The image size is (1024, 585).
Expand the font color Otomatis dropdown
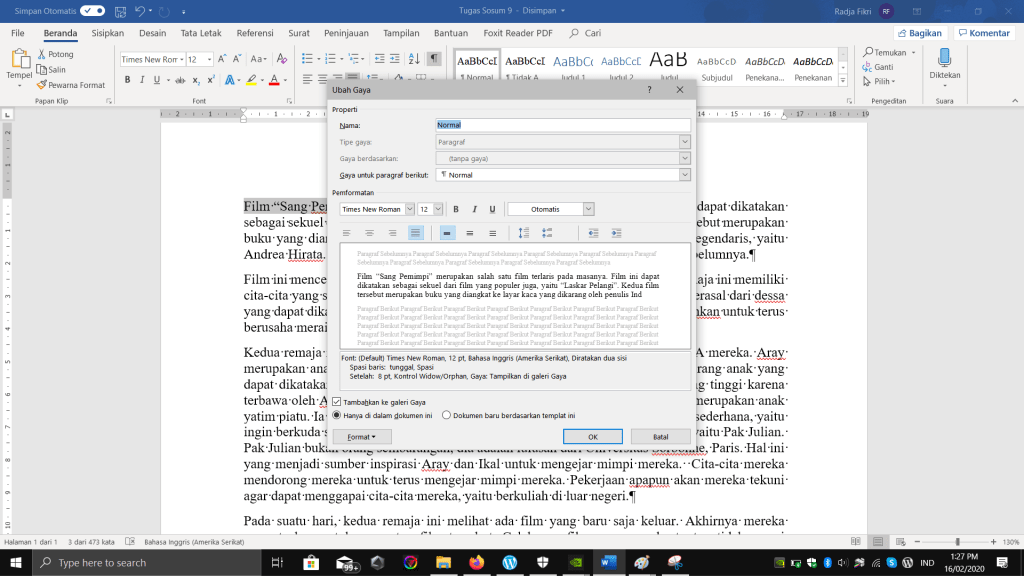[x=588, y=209]
